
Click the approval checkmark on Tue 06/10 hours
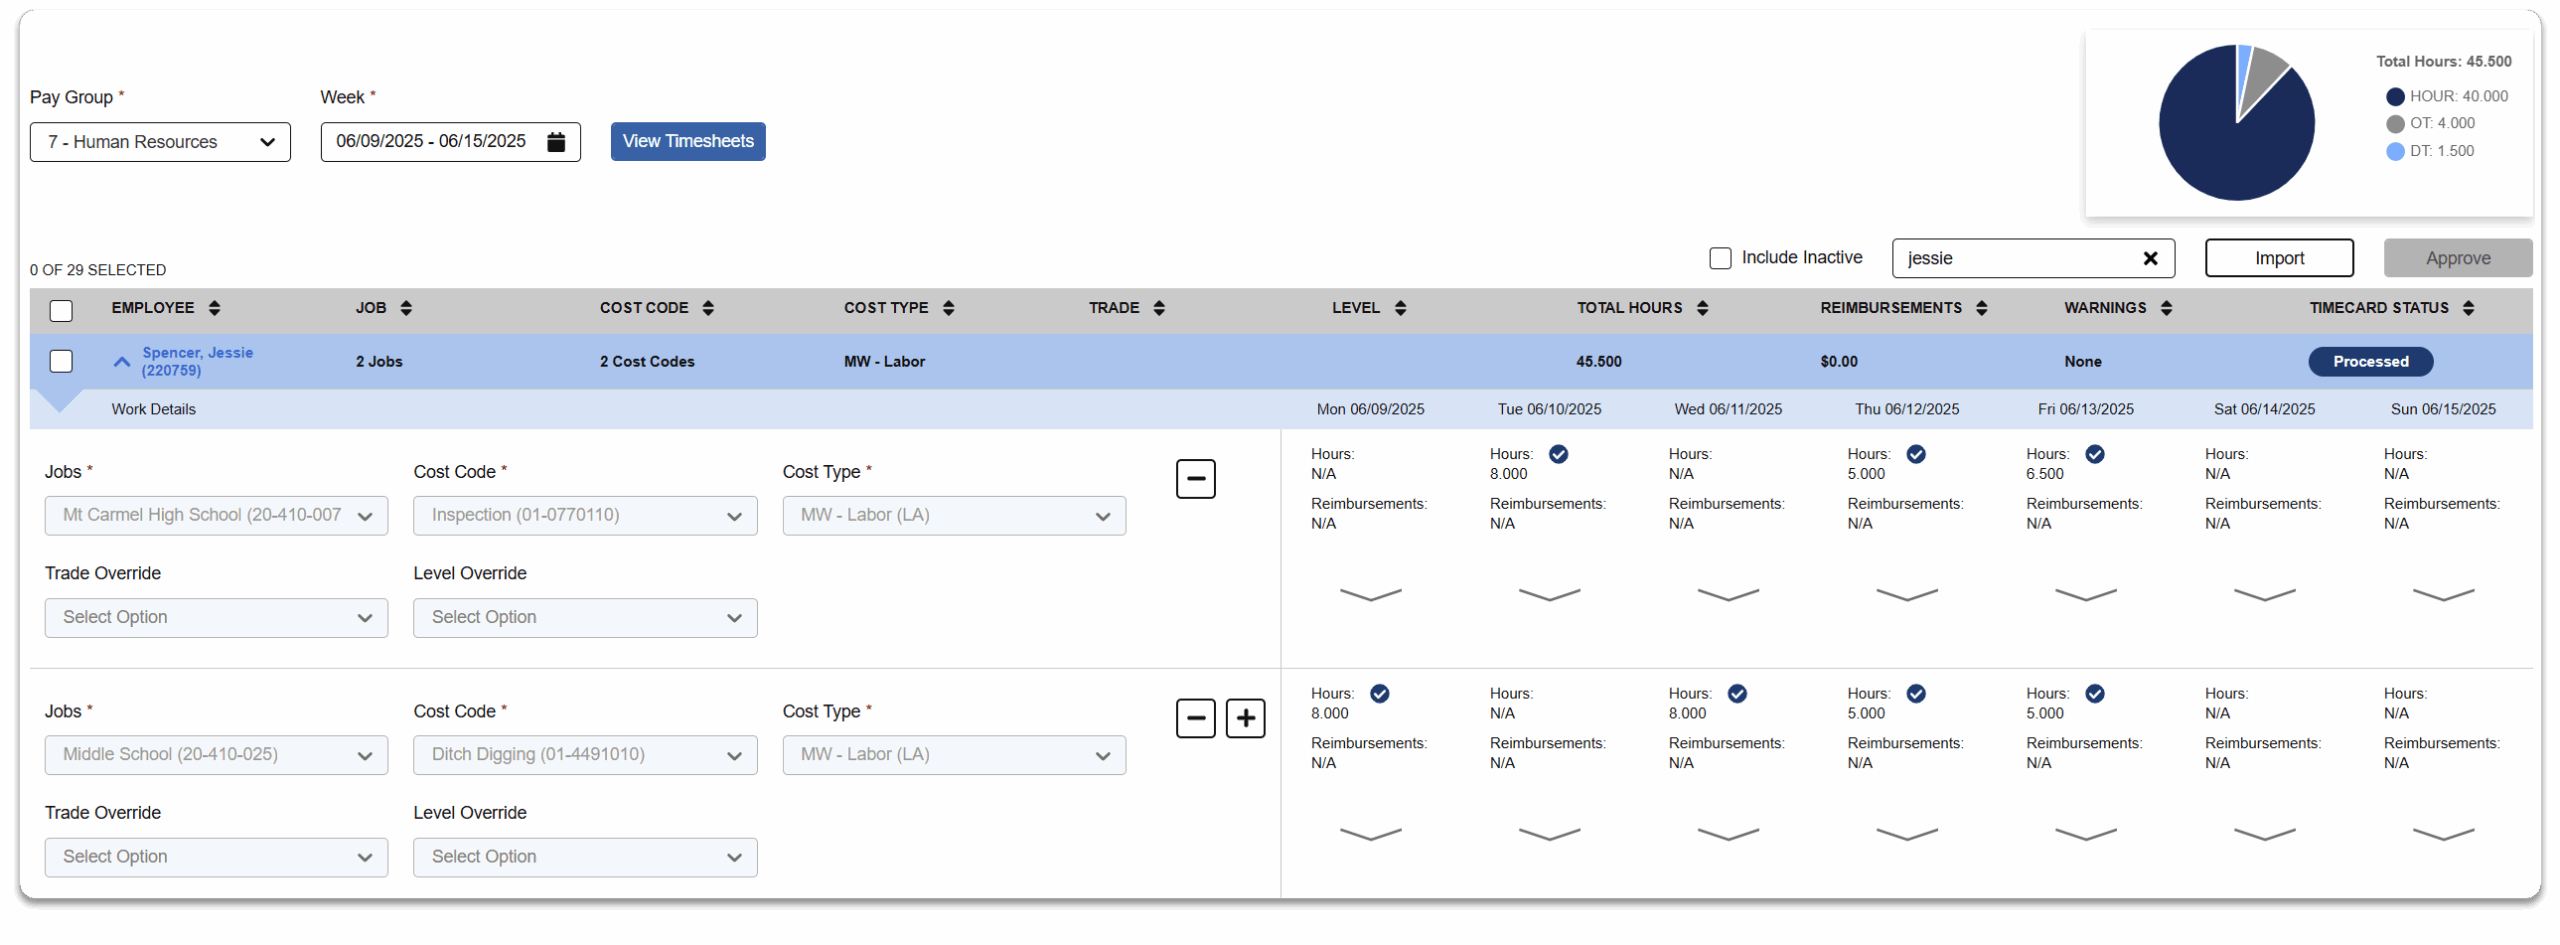coord(1559,454)
